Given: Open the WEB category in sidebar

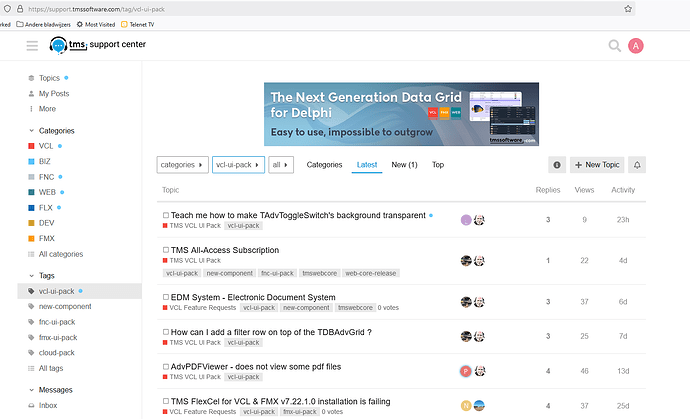Looking at the screenshot, I should click(x=47, y=192).
